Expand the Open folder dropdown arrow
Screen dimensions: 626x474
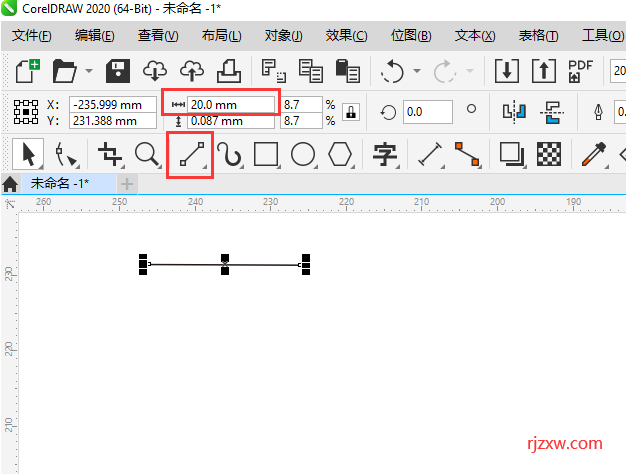89,72
